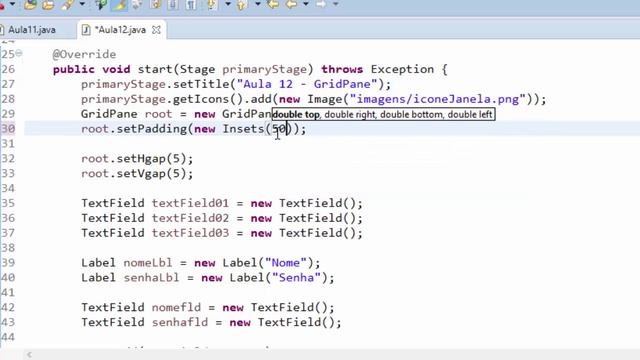
Task: Click the textField01 variable name
Action: click(190, 203)
